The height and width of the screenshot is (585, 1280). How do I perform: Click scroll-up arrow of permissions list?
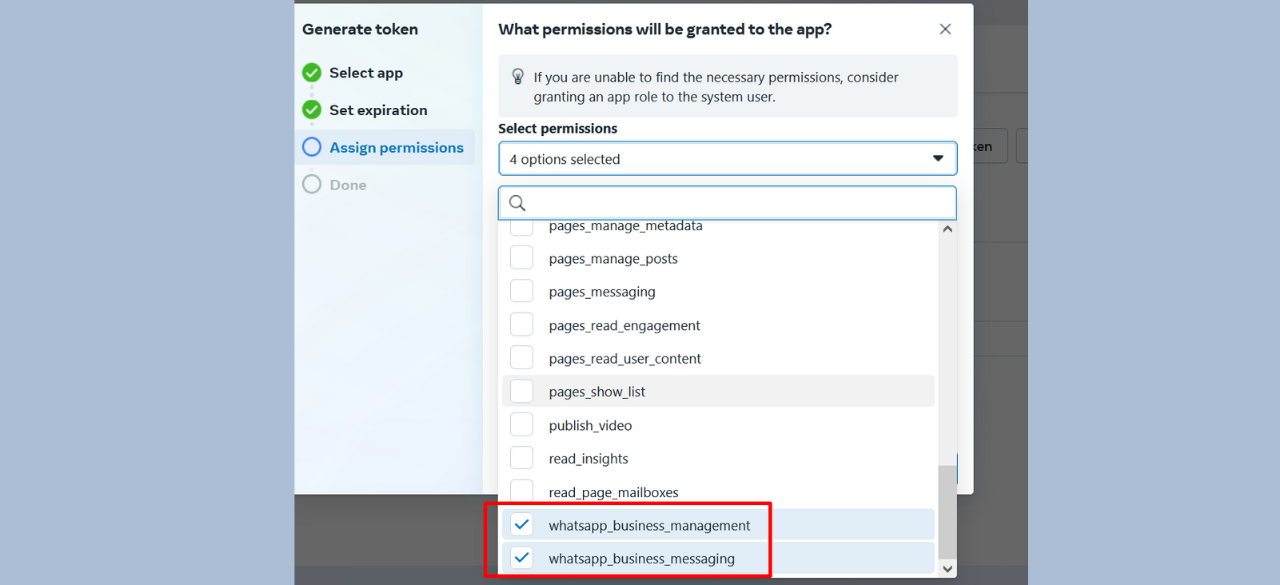pyautogui.click(x=948, y=229)
